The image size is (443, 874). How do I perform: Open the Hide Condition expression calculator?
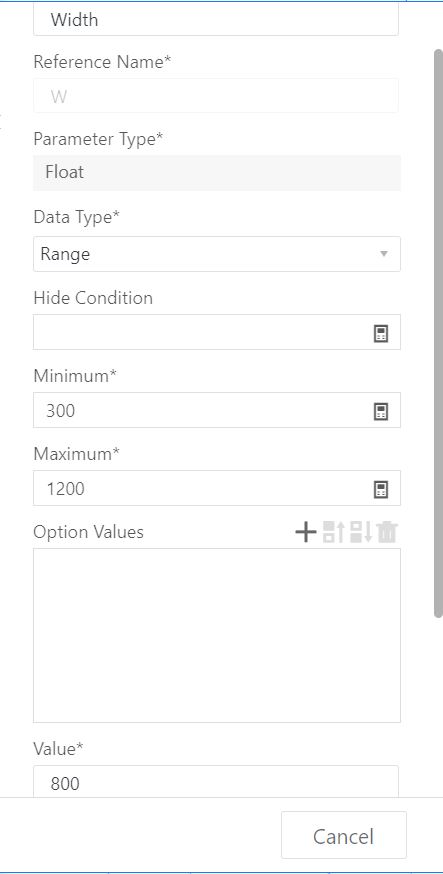[x=381, y=333]
